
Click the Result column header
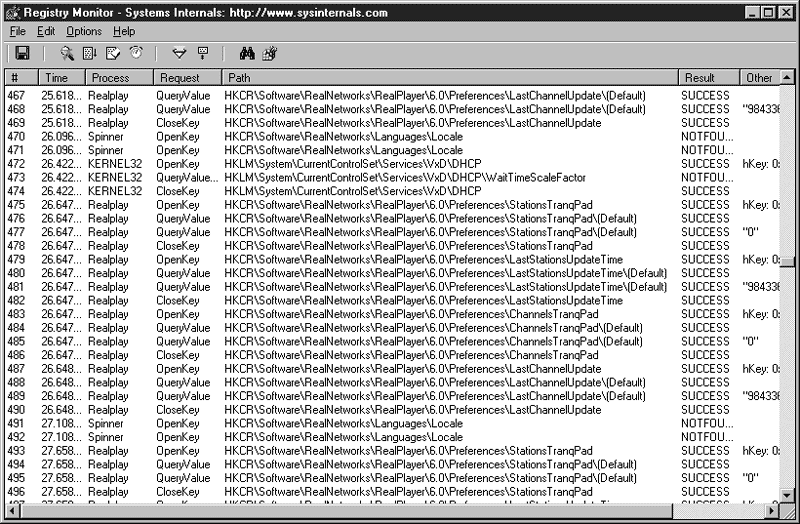click(x=707, y=78)
